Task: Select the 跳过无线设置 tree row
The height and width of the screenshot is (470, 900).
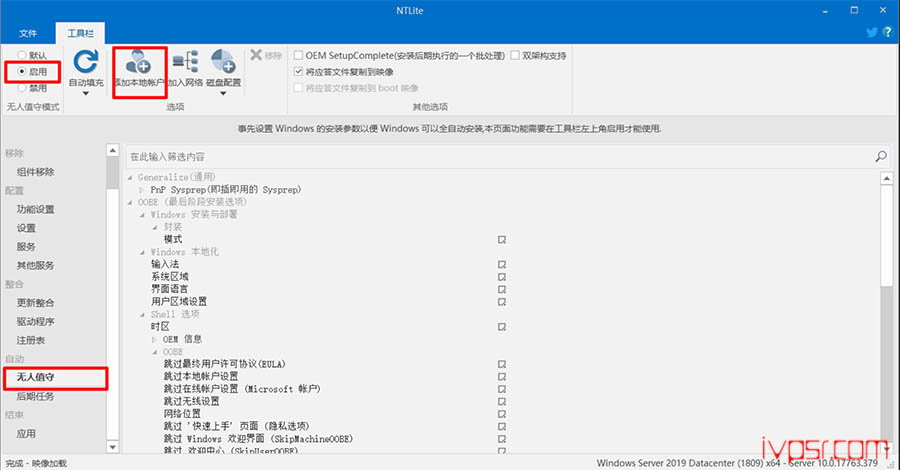Action: 192,401
